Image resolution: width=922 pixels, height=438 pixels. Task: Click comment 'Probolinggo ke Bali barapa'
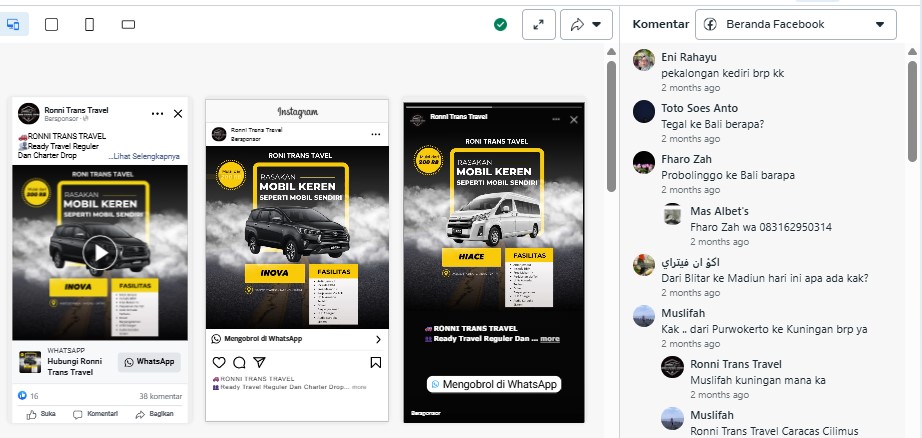coord(728,175)
